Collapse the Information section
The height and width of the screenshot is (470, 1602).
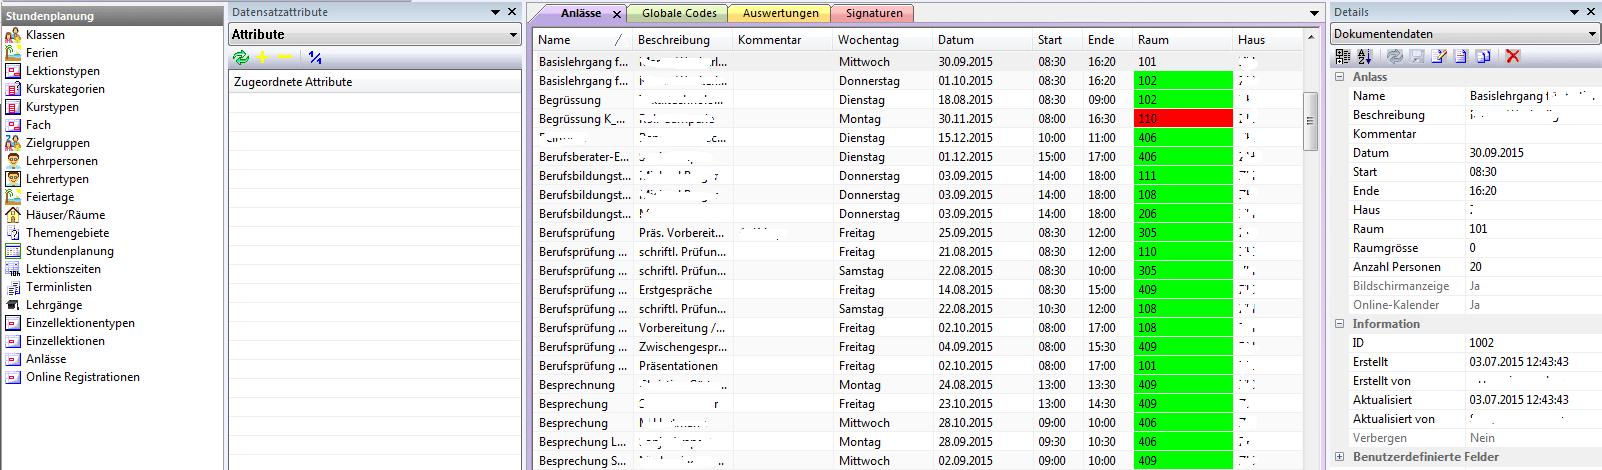1340,324
